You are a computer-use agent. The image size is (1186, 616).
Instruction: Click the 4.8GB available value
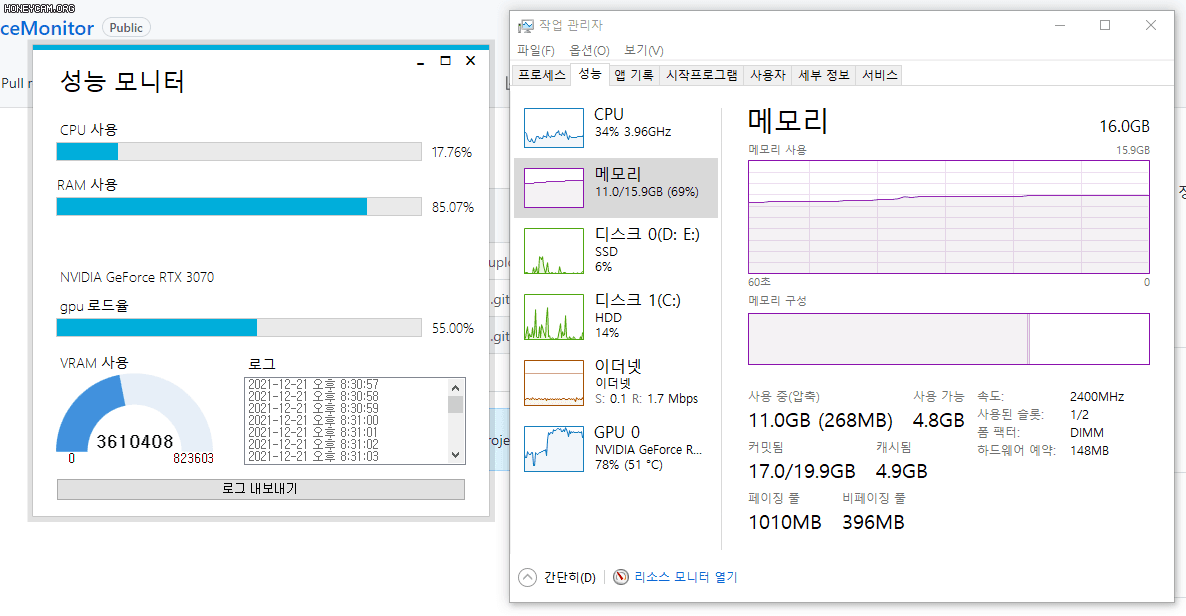939,421
